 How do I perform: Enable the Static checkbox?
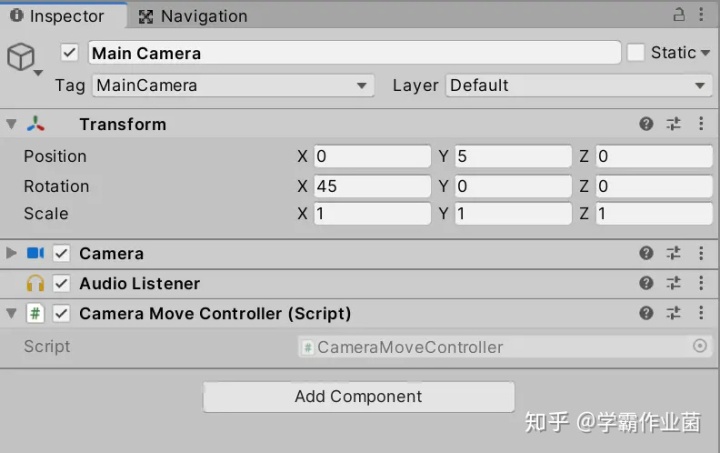pyautogui.click(x=636, y=52)
